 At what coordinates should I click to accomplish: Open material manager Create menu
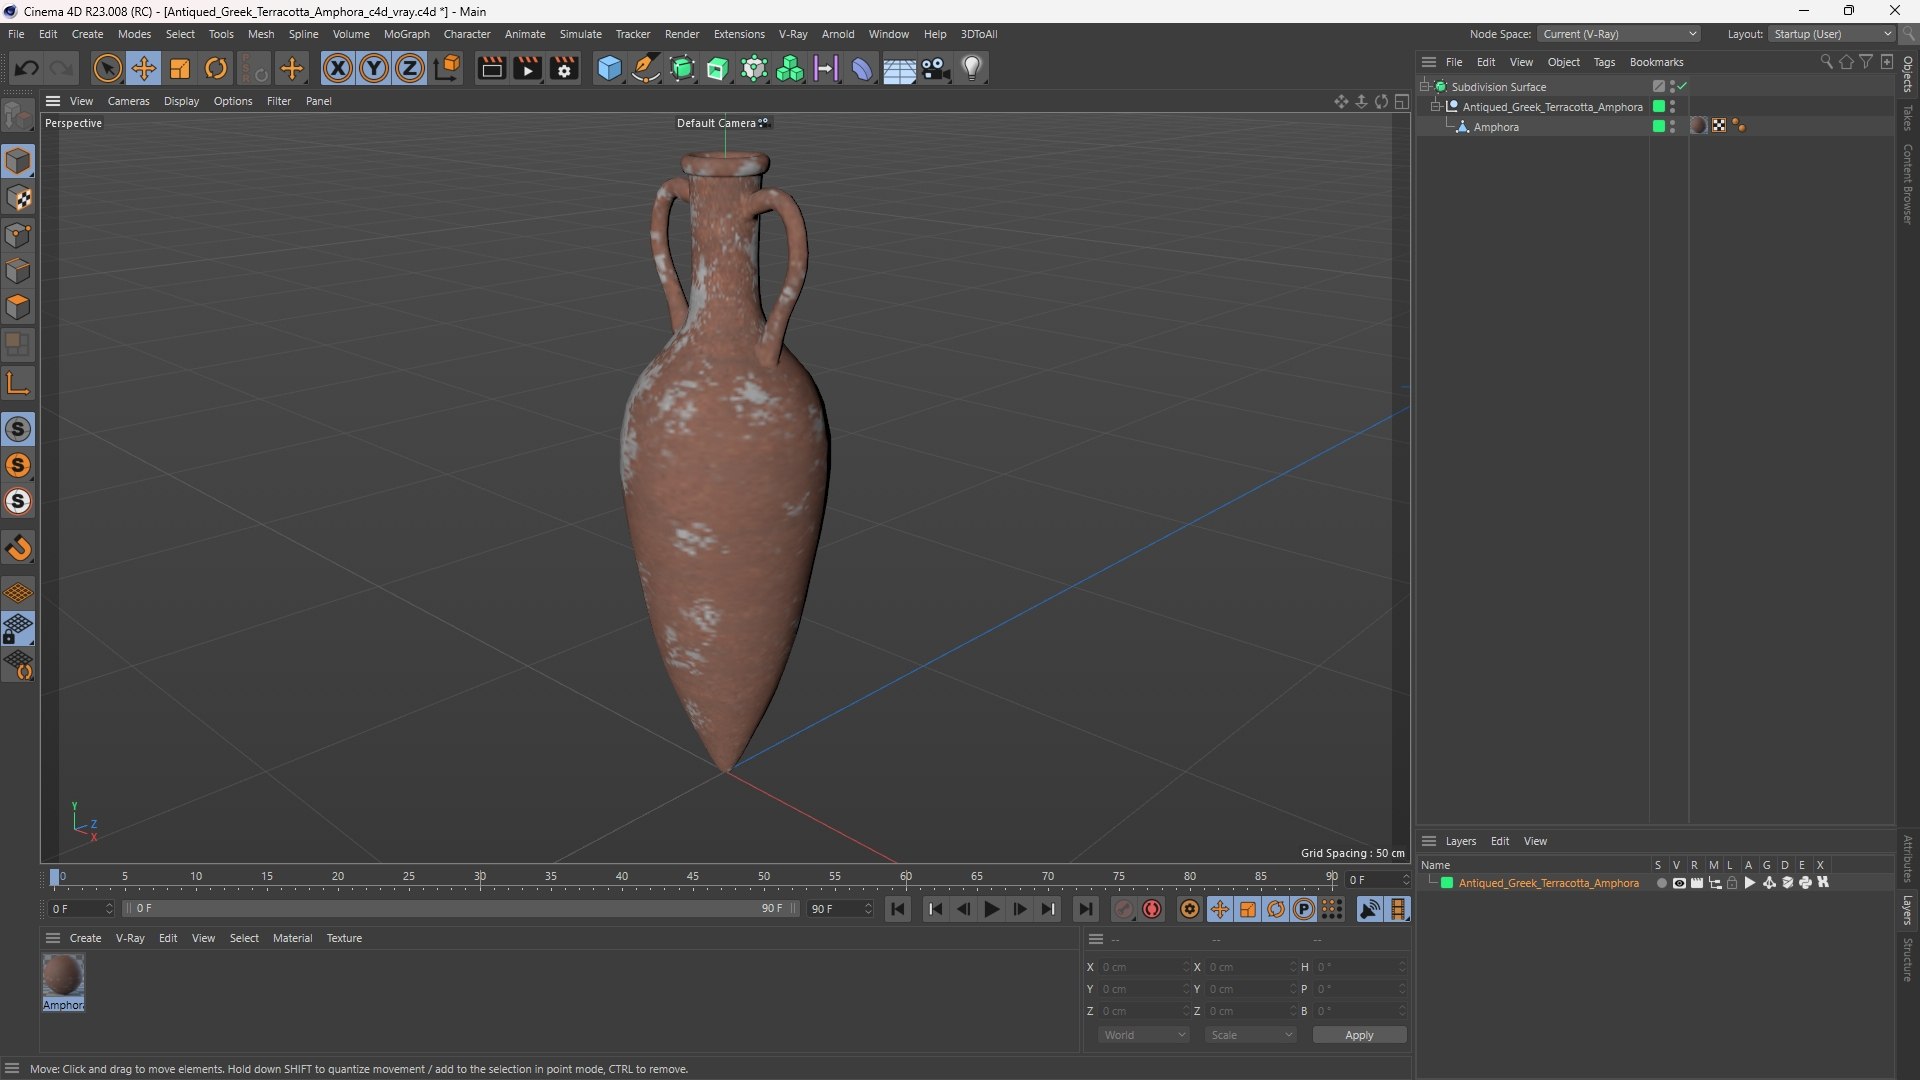[x=85, y=938]
